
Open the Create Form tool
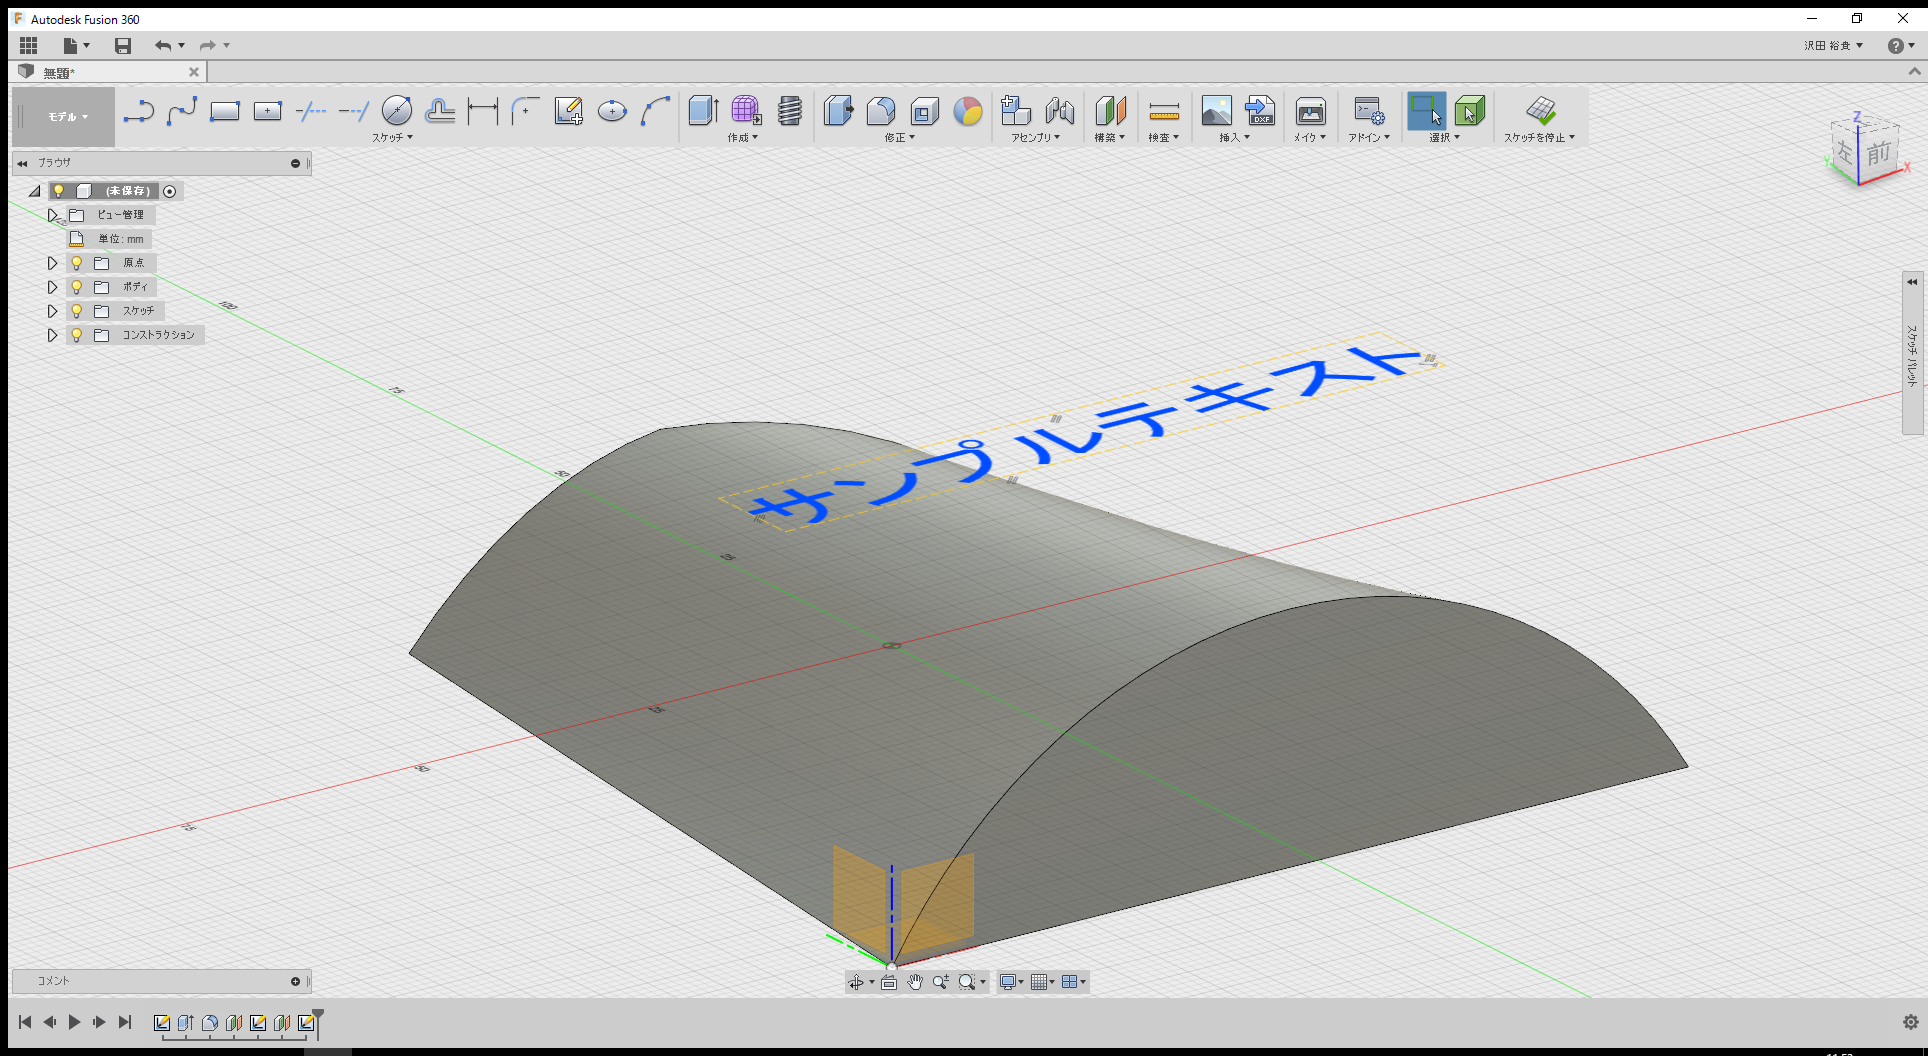[746, 111]
